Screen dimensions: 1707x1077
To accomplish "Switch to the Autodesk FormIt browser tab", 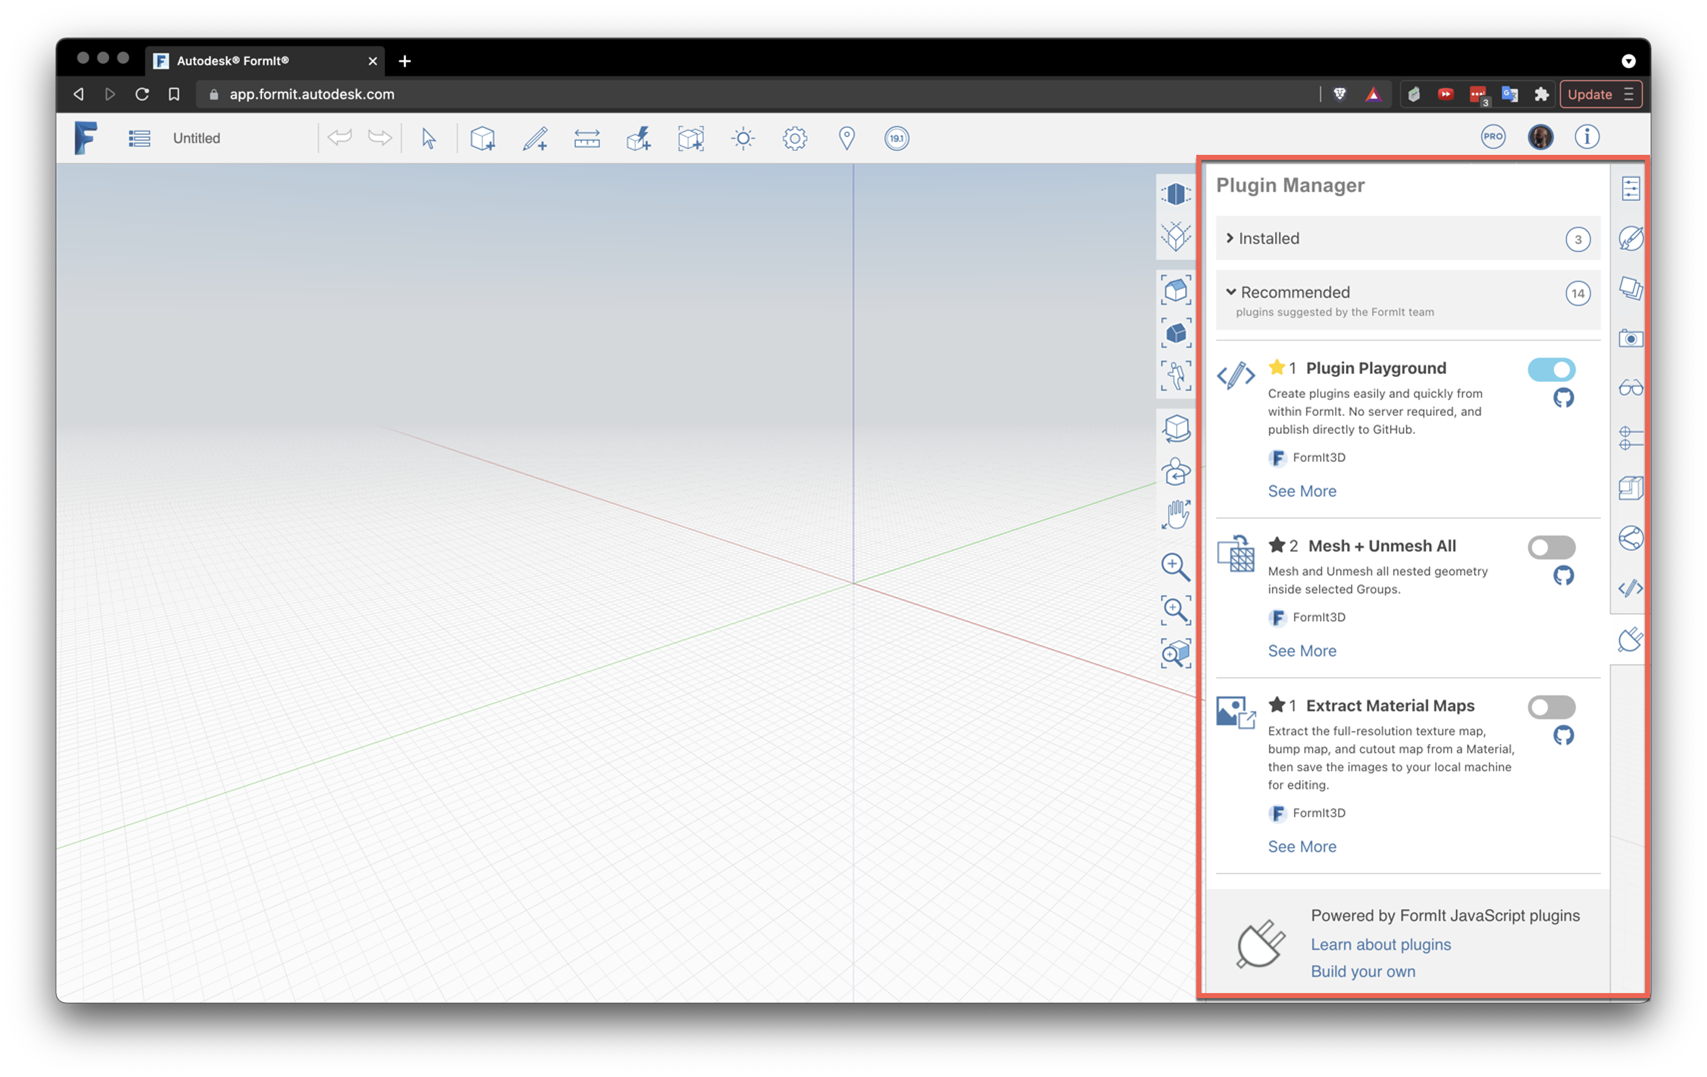I will 260,61.
